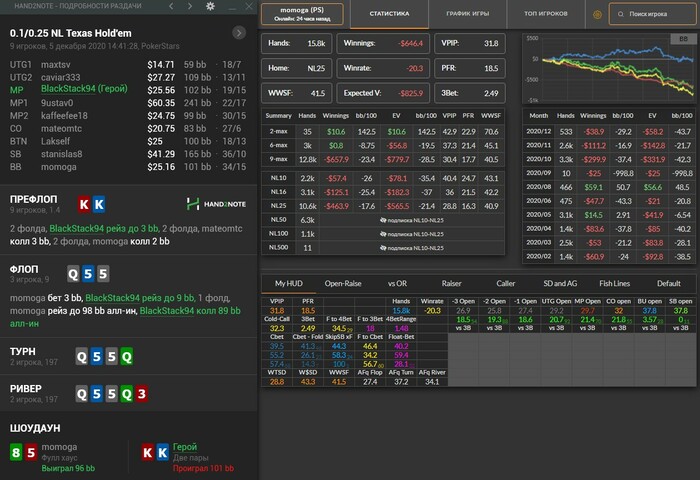Click inside the 'Поиск игрока' search field
The image size is (700, 480).
[652, 14]
